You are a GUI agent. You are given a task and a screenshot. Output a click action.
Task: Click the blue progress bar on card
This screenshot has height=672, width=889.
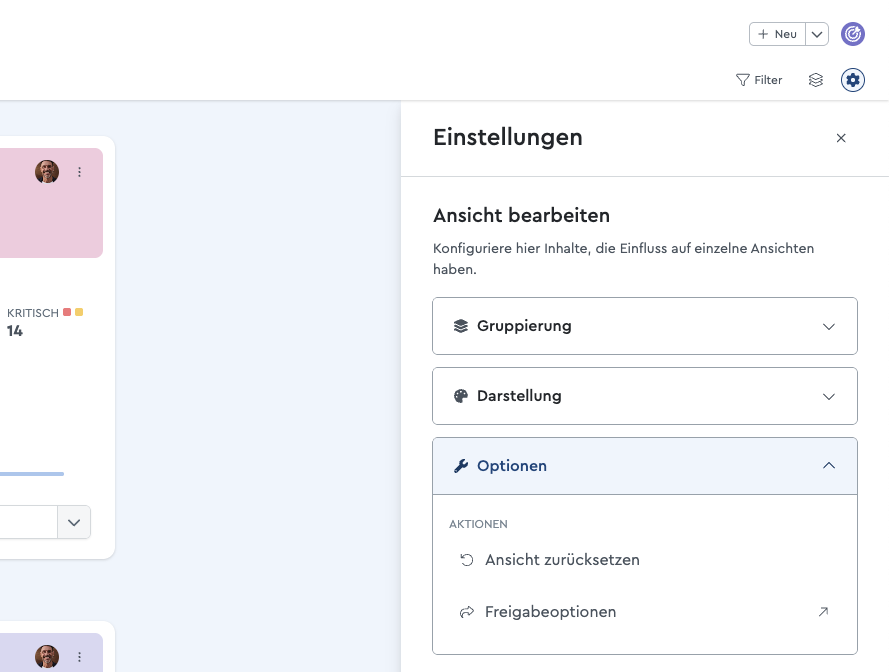[32, 474]
